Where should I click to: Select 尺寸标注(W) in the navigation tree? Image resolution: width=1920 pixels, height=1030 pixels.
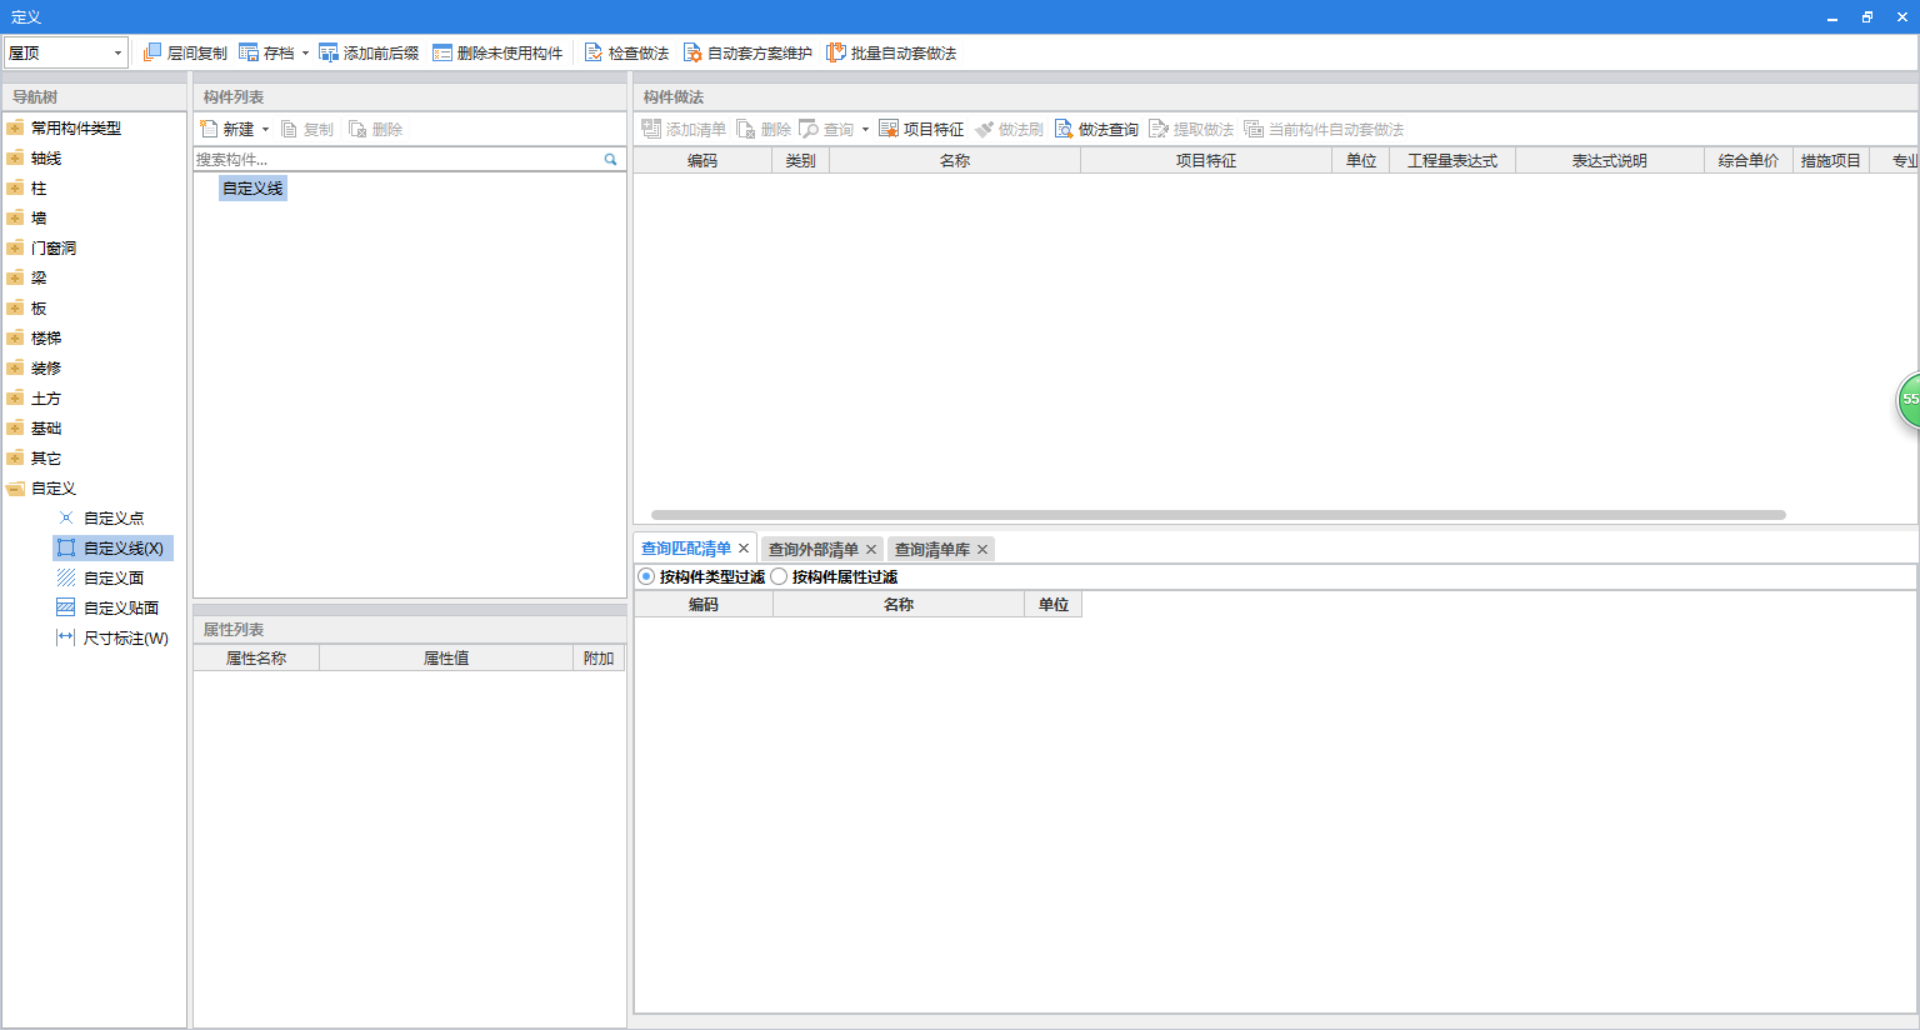click(x=125, y=638)
